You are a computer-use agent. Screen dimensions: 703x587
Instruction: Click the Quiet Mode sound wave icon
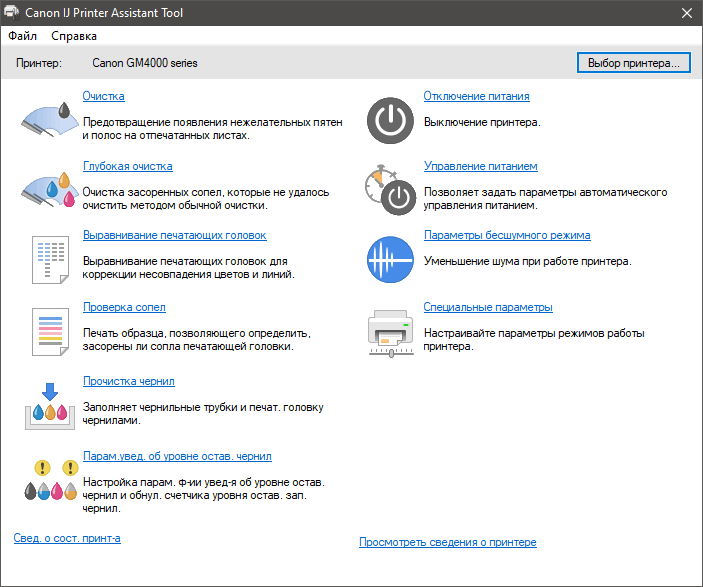(x=389, y=257)
